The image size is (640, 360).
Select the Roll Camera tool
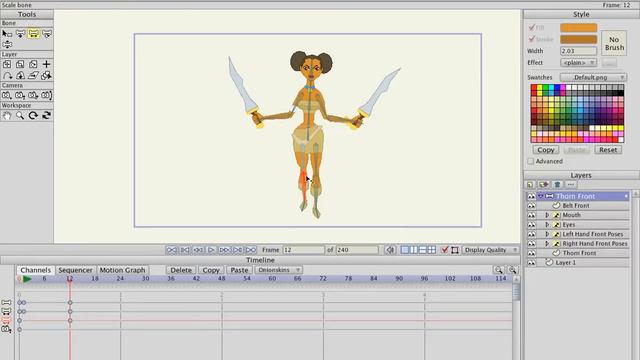[x=33, y=96]
